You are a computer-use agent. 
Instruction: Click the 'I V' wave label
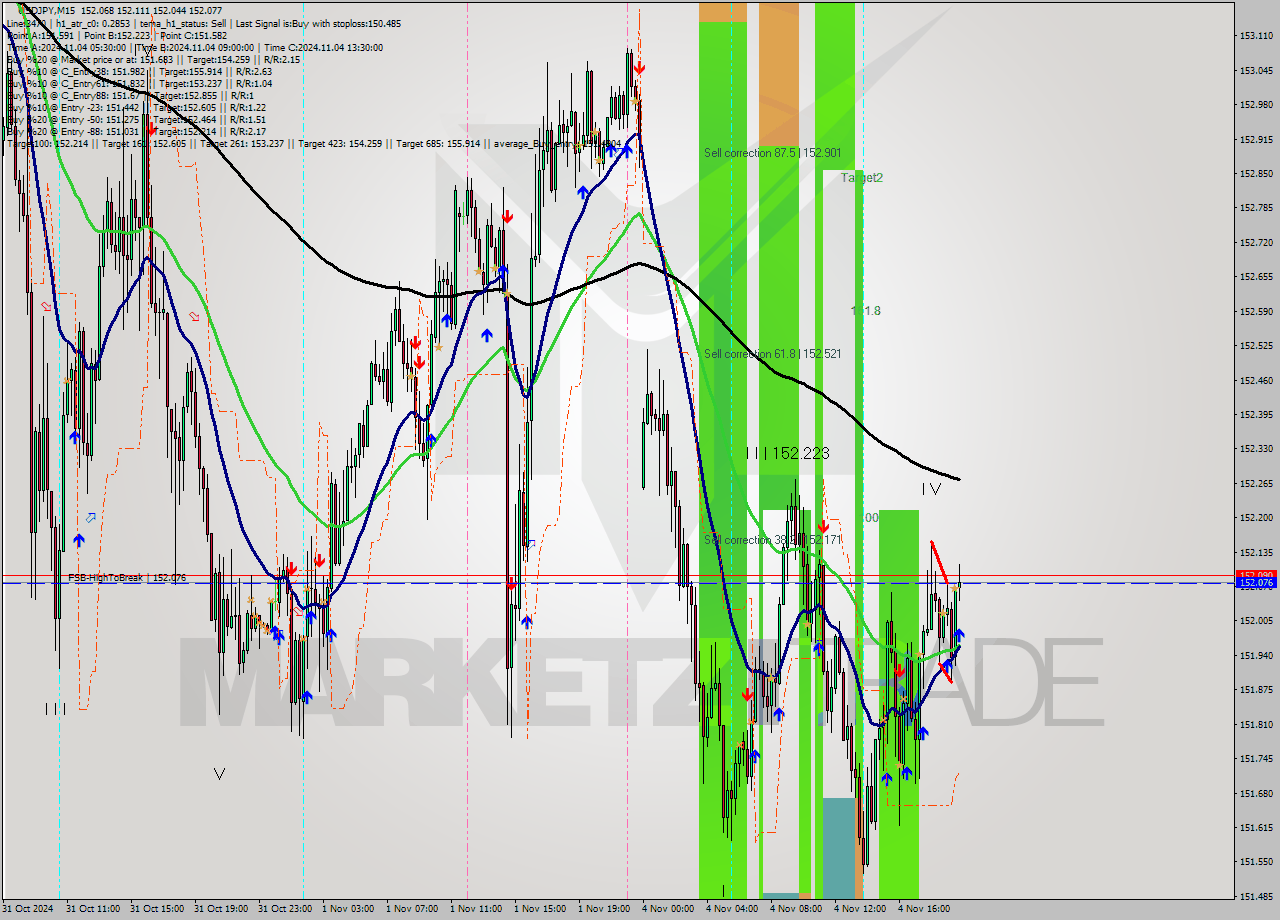(931, 489)
